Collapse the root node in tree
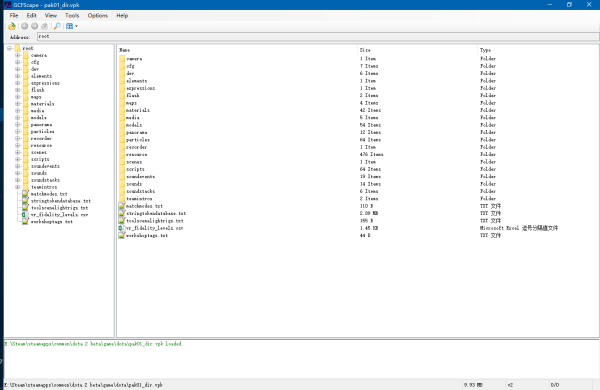Viewport: 600px width, 390px height. [x=9, y=48]
